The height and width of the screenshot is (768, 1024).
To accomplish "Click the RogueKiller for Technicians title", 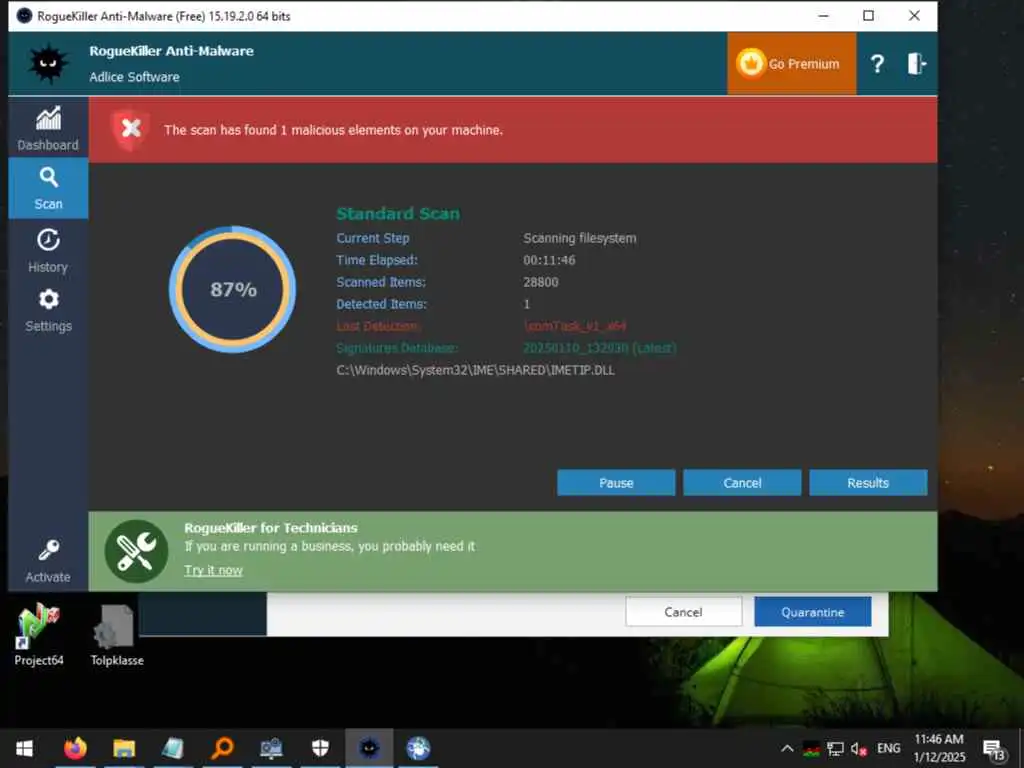I will 270,528.
